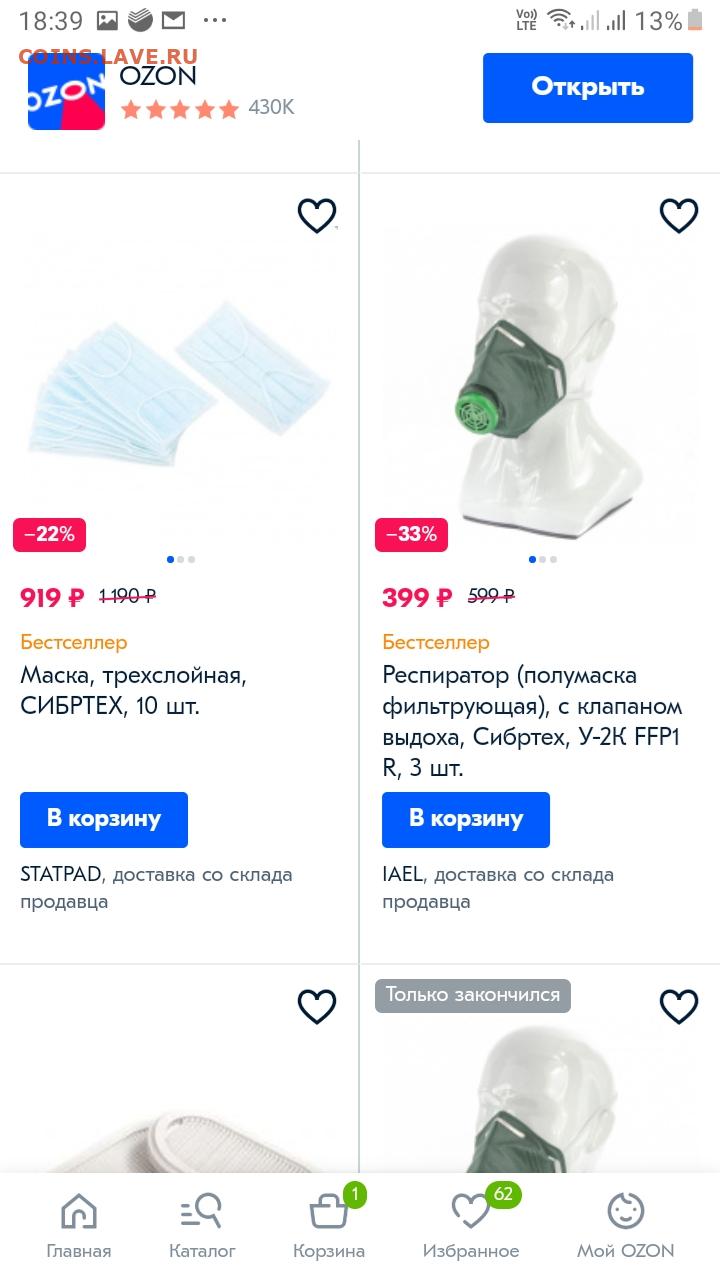Favorite the СИБРТЕХ three-layer mask
Screen dimensions: 720x1280
coord(317,215)
